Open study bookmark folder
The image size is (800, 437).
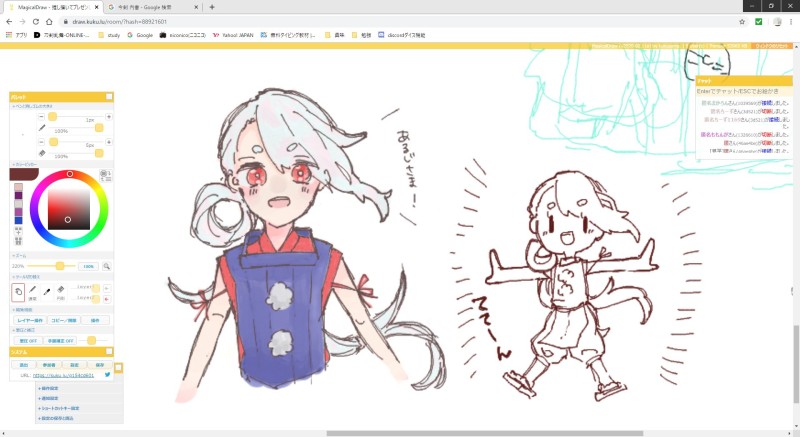[x=109, y=35]
